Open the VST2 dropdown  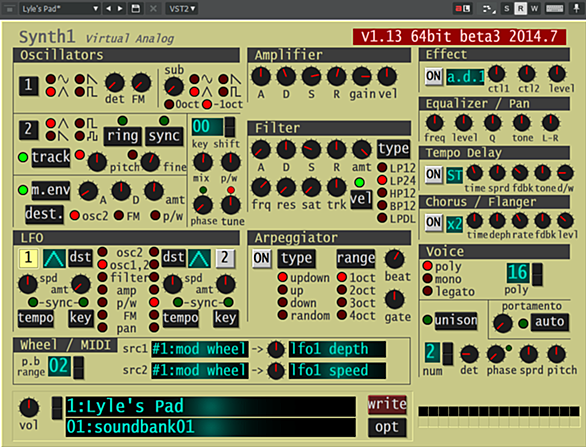(182, 9)
